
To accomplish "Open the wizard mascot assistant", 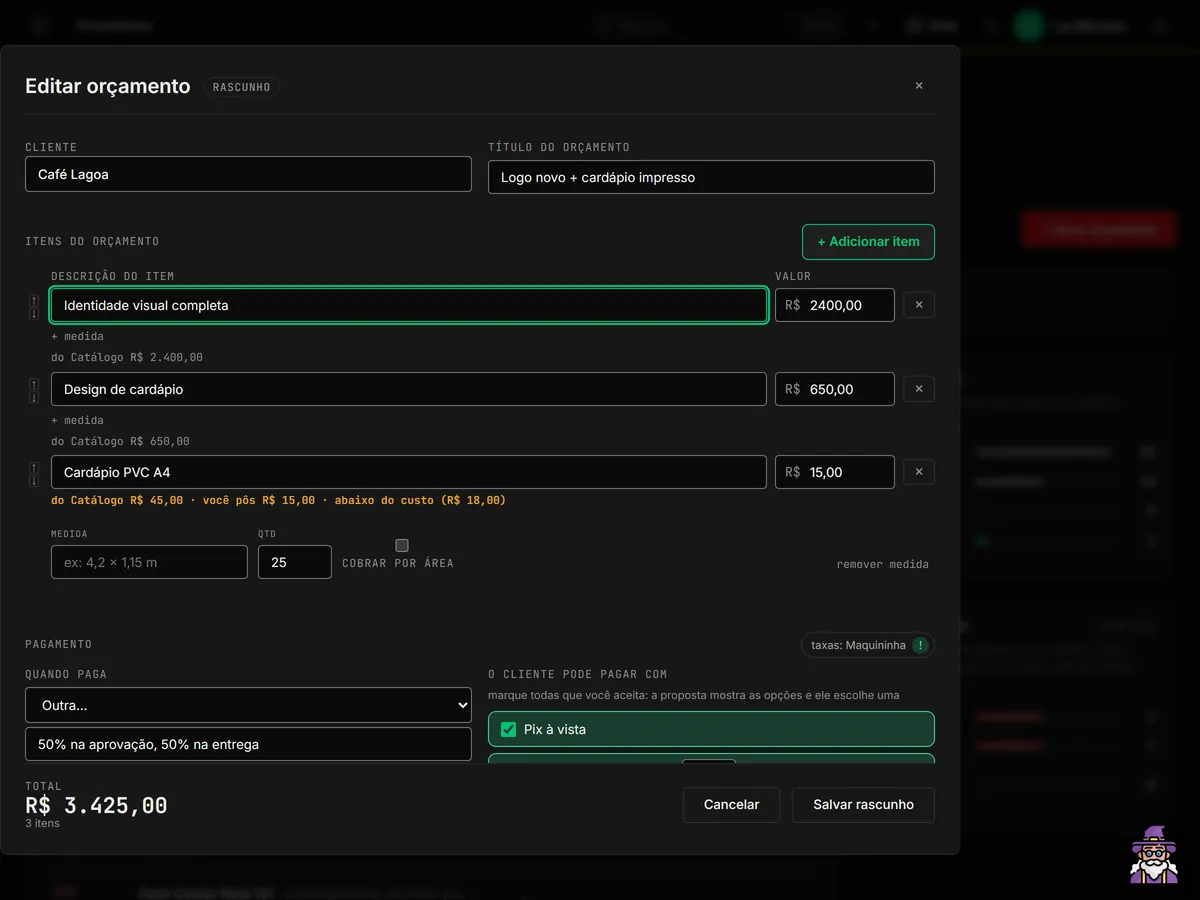I will pyautogui.click(x=1154, y=855).
